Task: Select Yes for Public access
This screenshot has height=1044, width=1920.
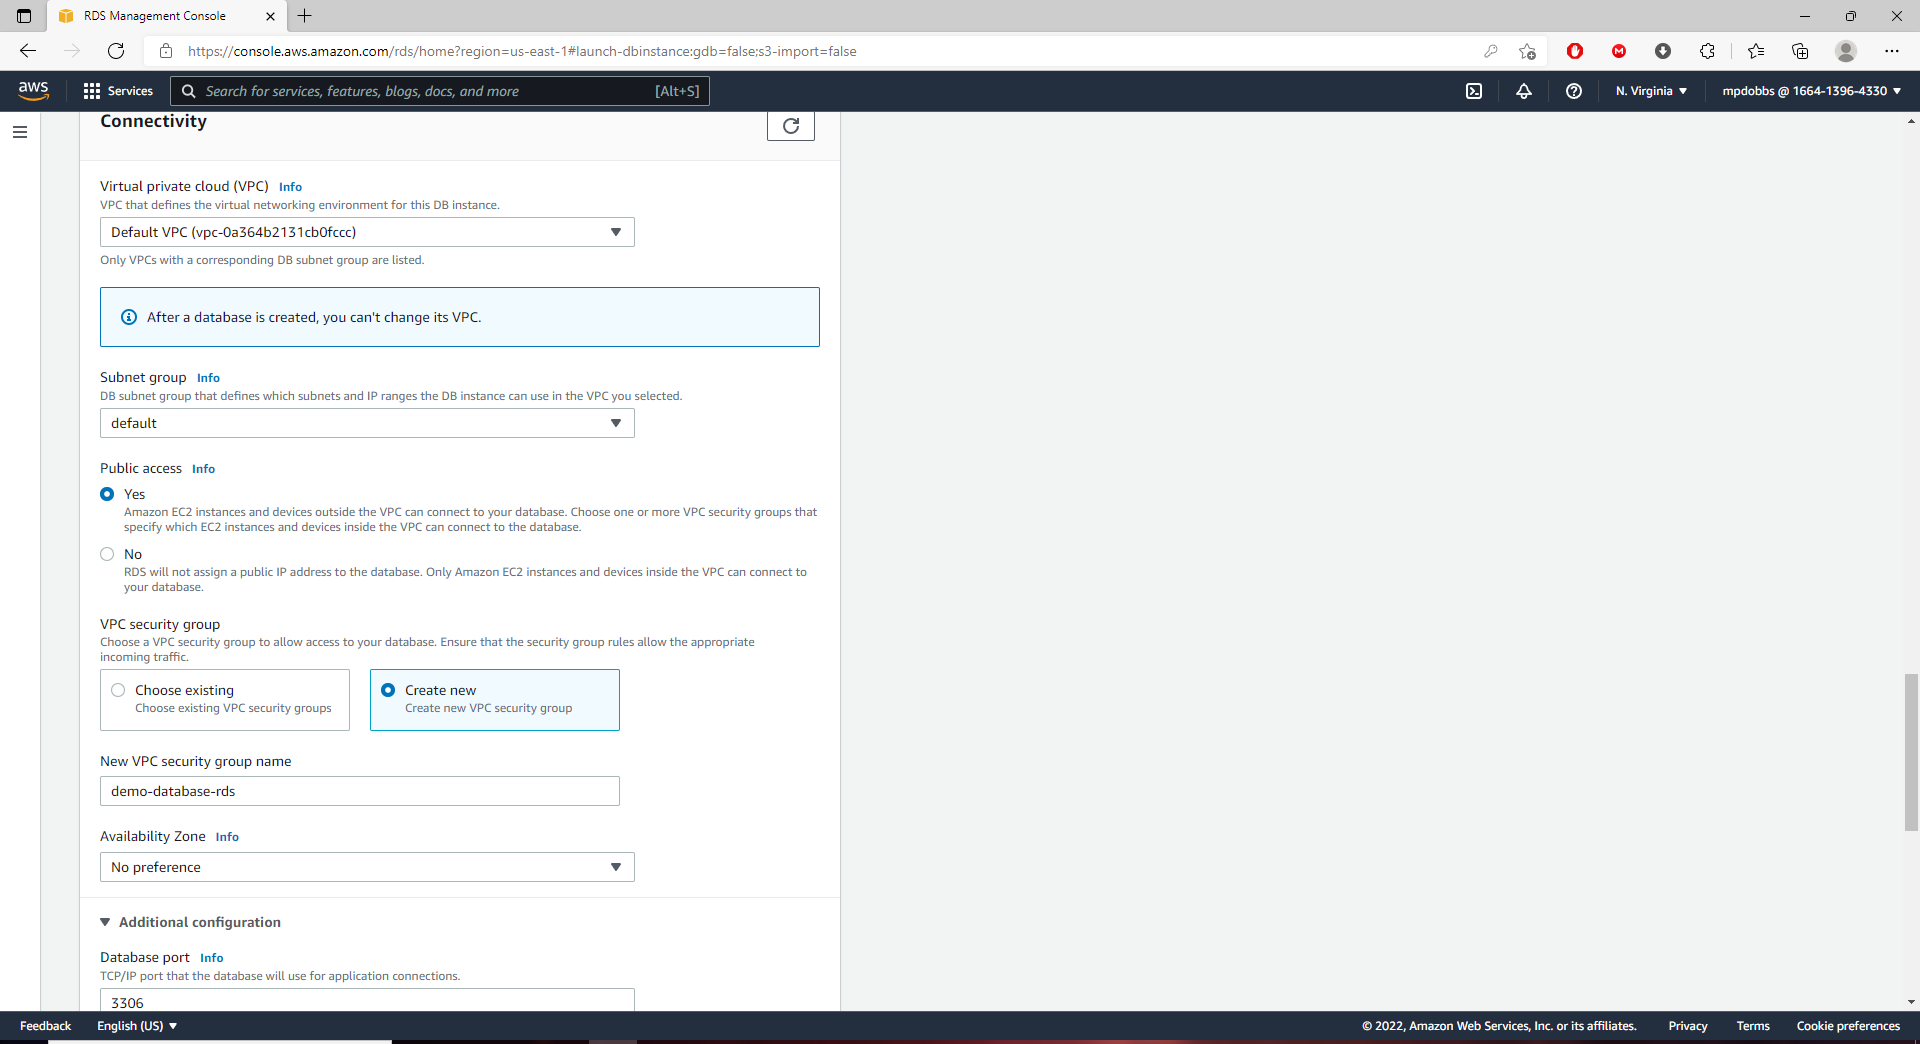Action: click(x=107, y=494)
